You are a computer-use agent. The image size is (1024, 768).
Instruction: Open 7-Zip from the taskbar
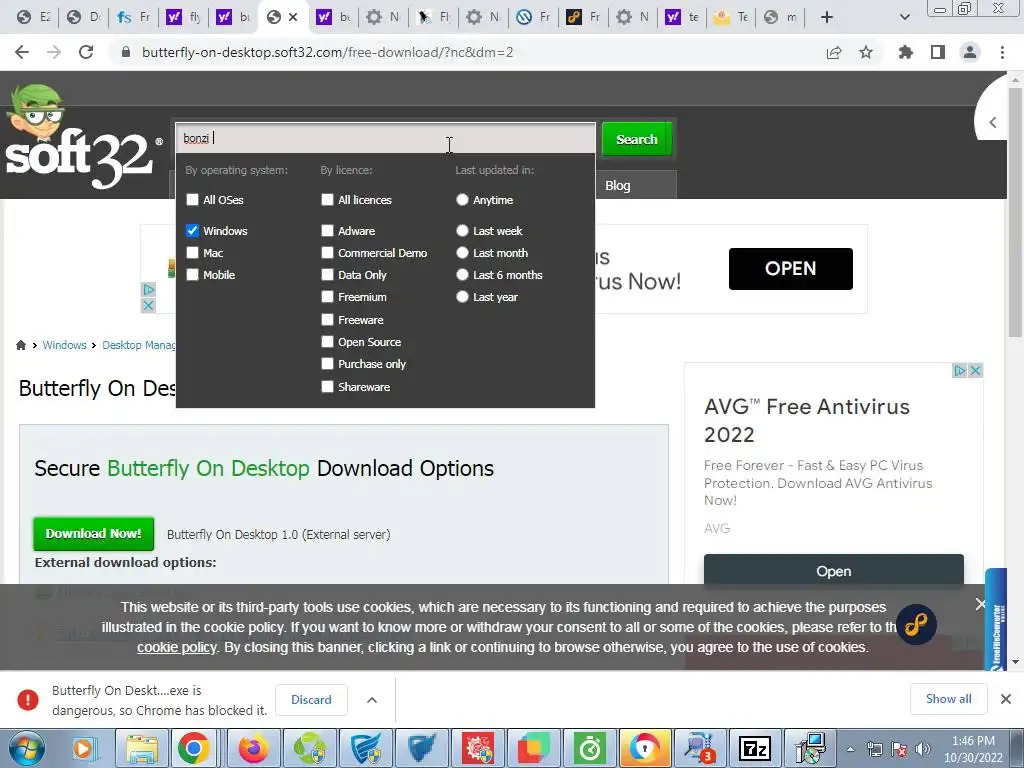[x=755, y=748]
